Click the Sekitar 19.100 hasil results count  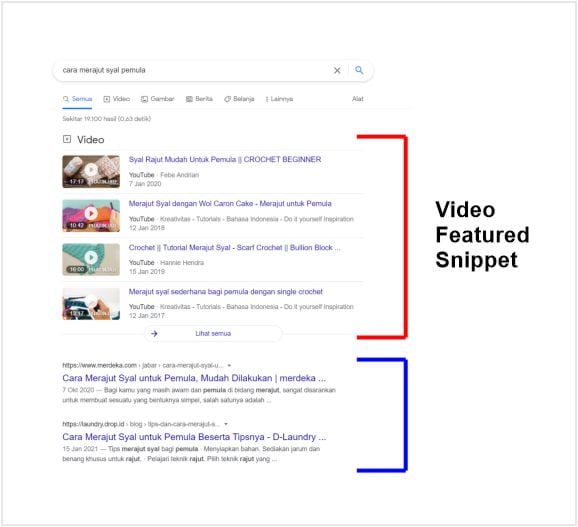(107, 119)
